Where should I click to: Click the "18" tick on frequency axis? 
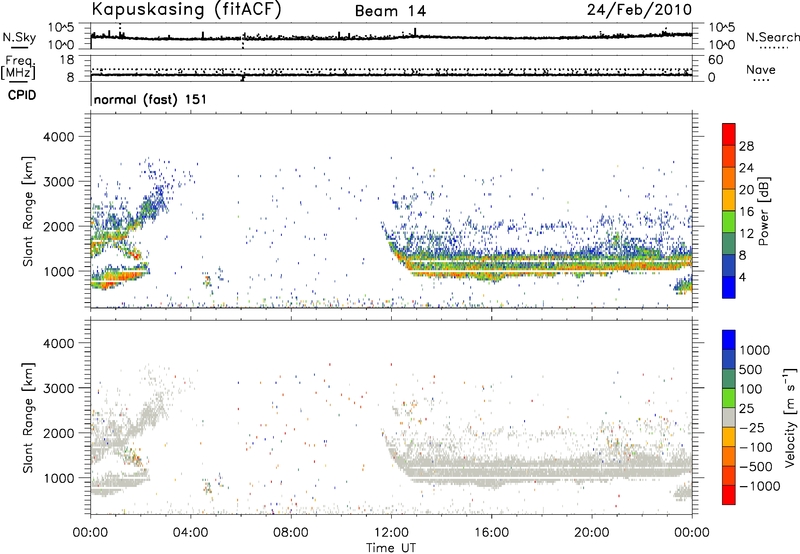67,60
